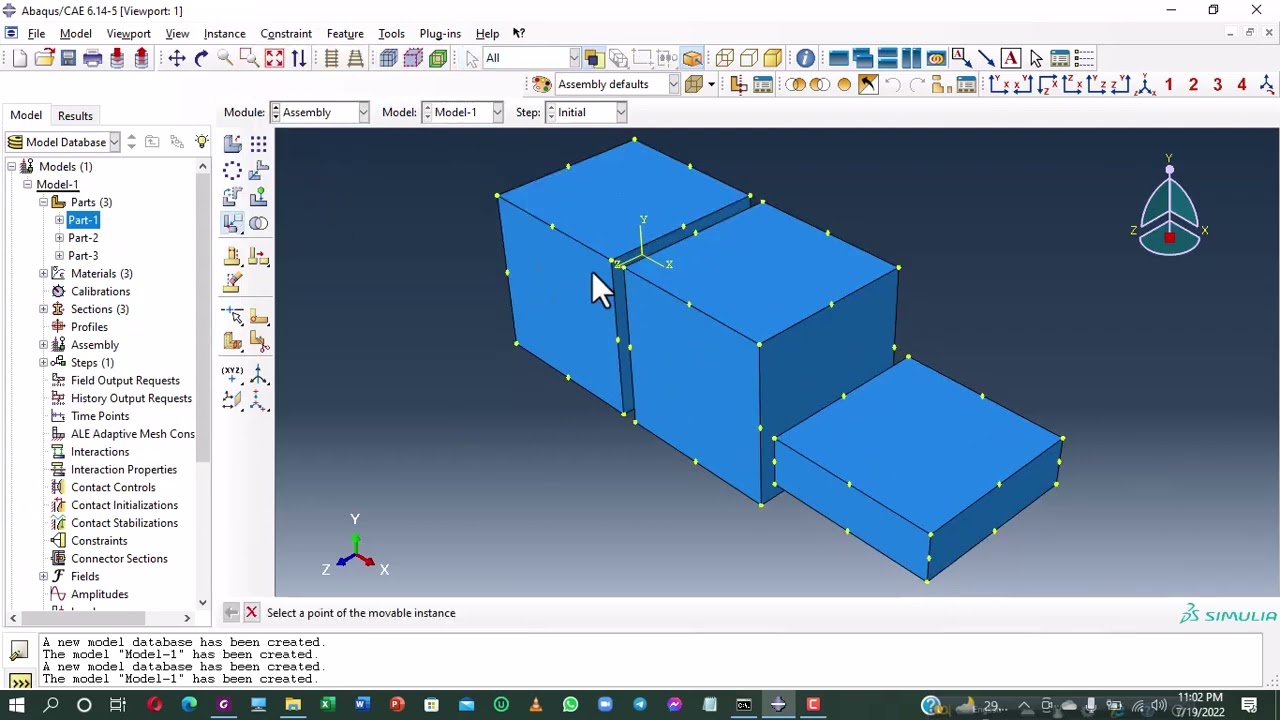Select the Radial Pattern tool
This screenshot has width=1280, height=720.
click(x=232, y=170)
